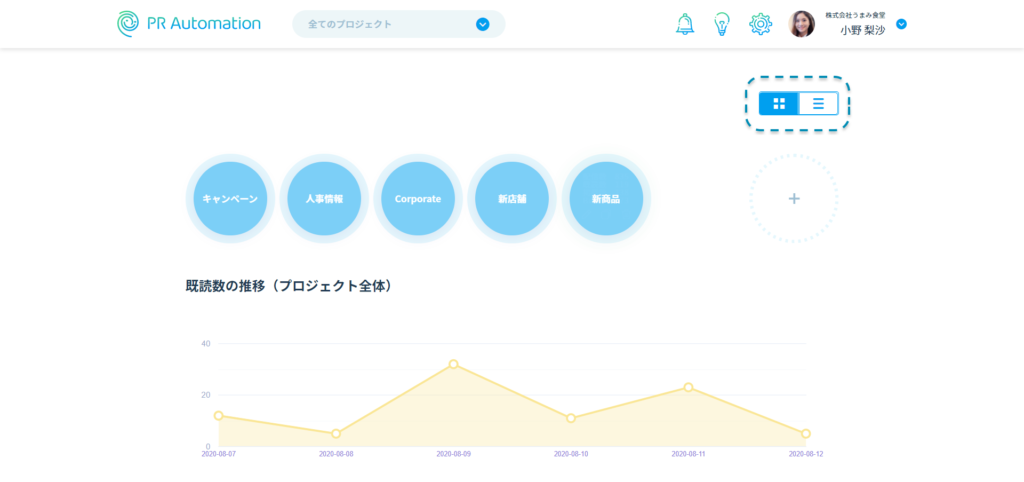Open the notifications bell icon
The image size is (1024, 482).
685,24
